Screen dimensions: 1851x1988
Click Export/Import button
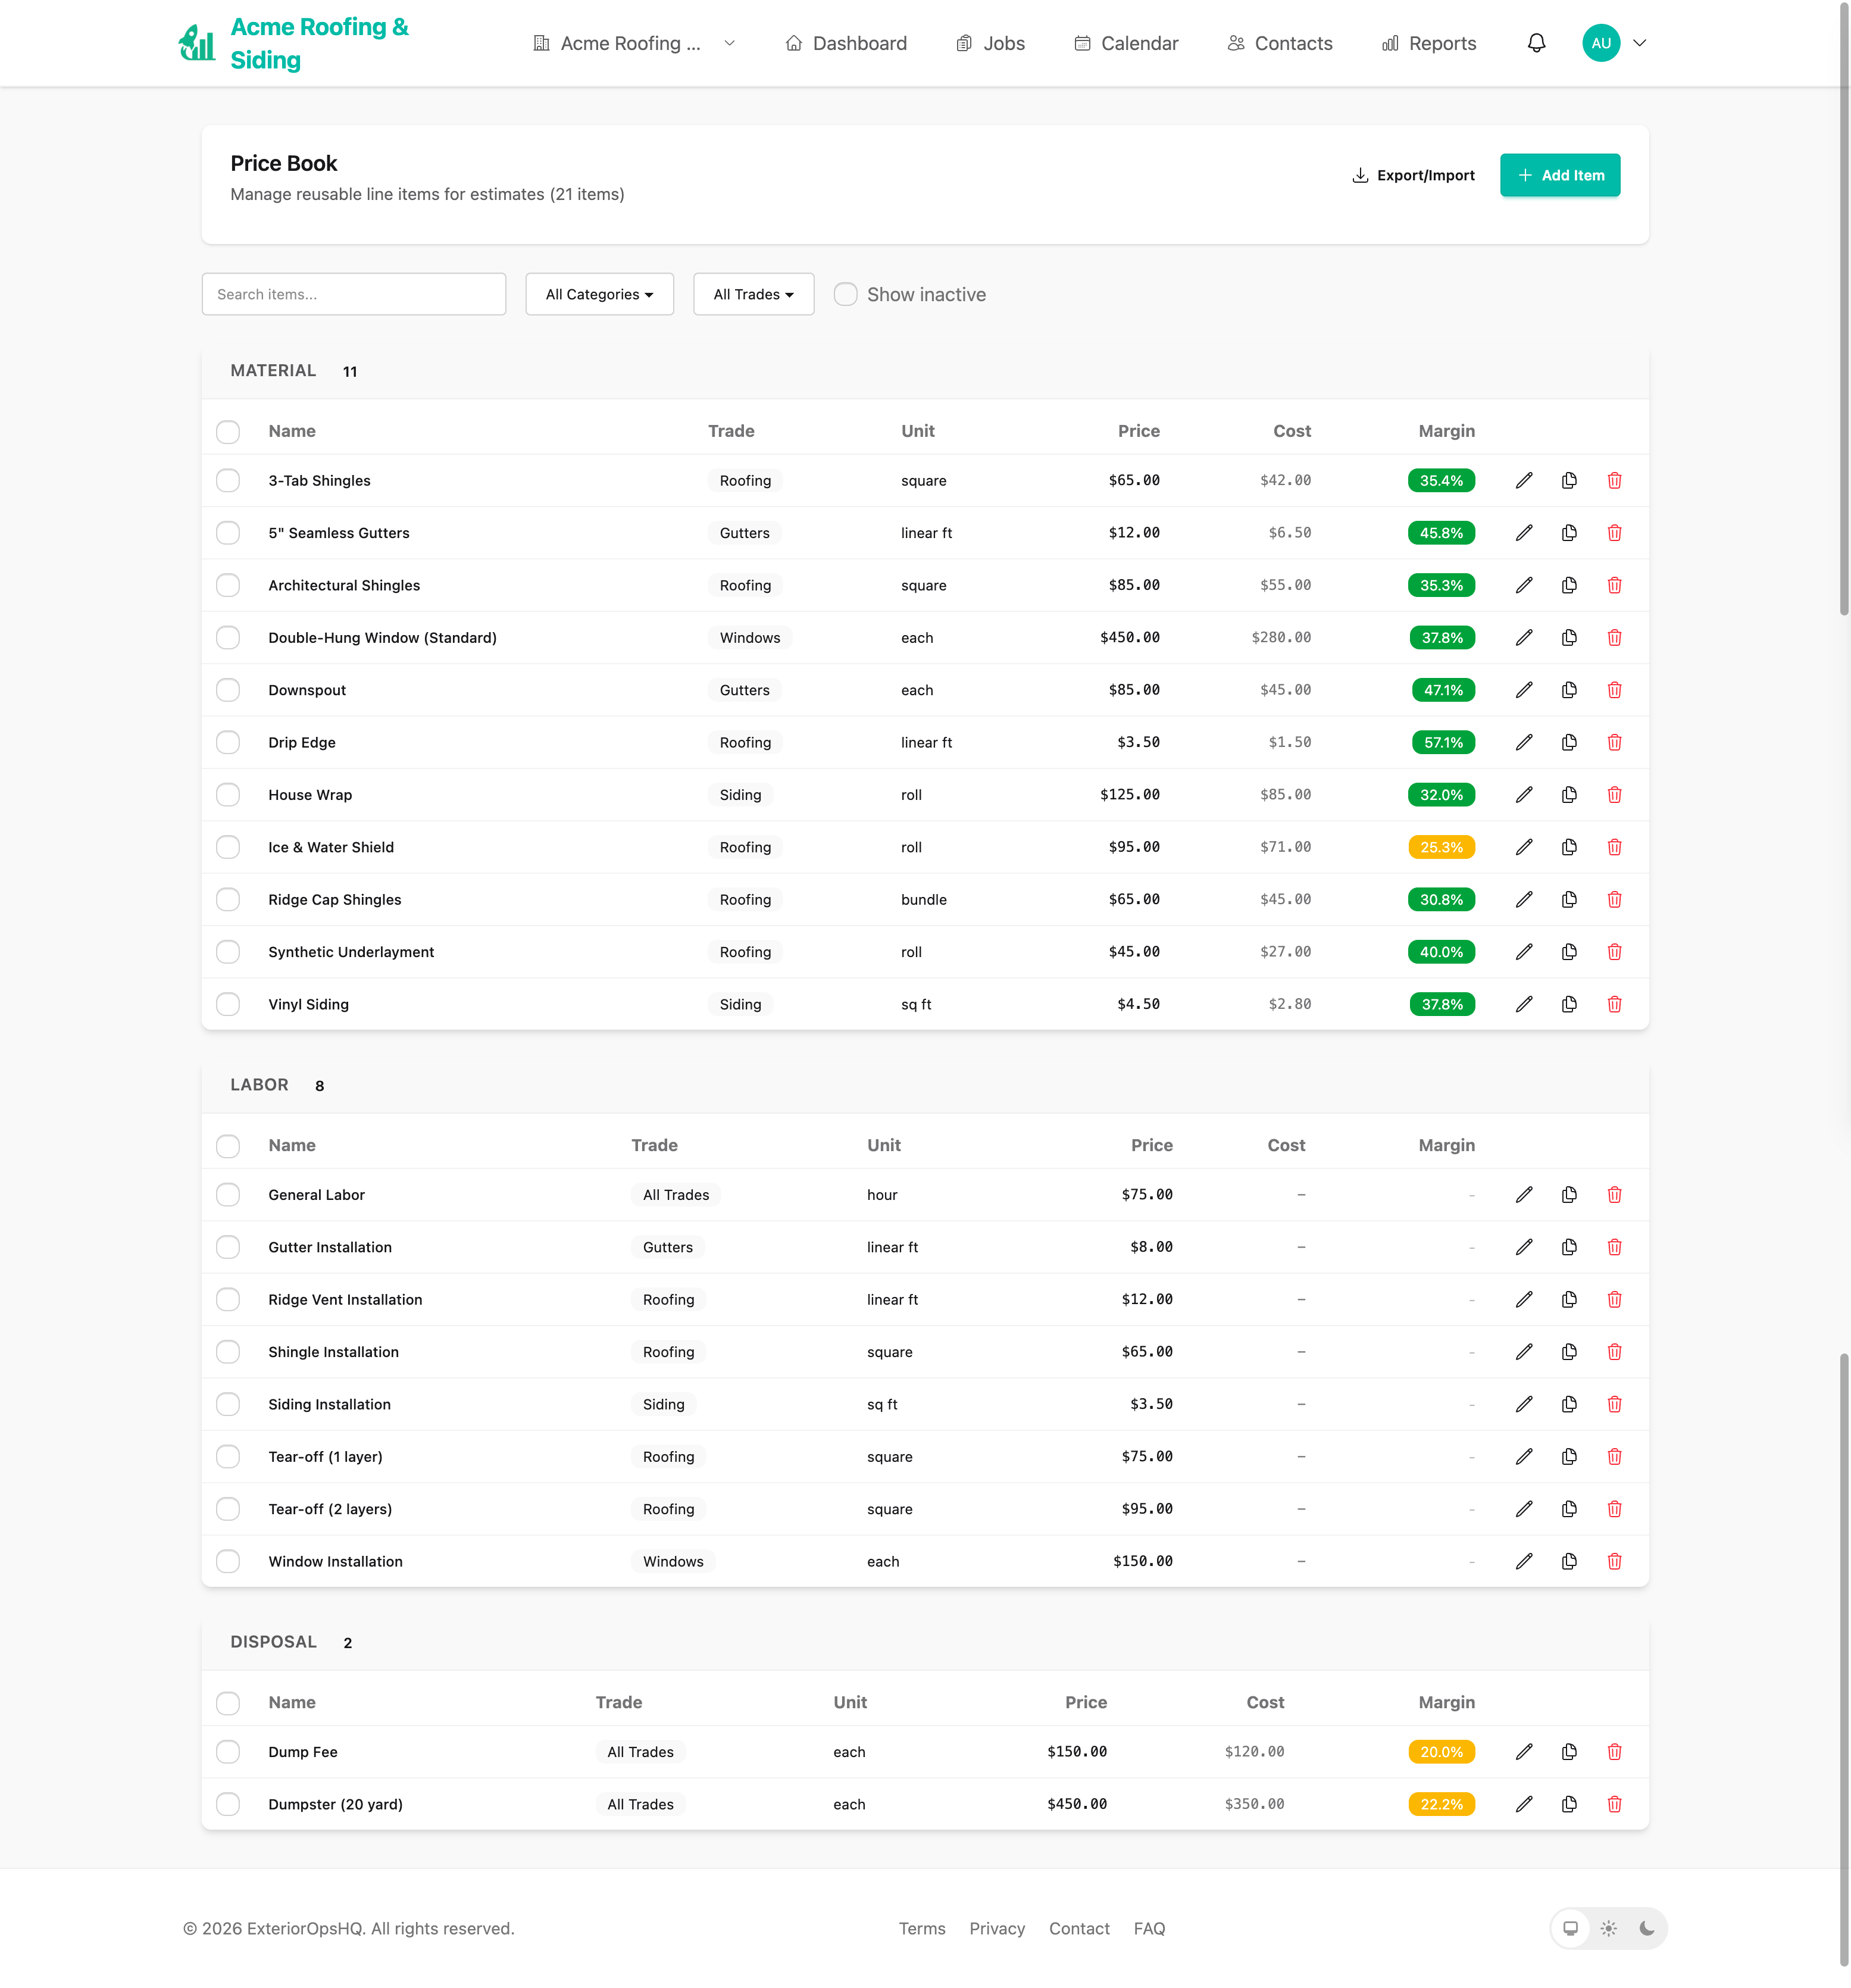coord(1413,175)
